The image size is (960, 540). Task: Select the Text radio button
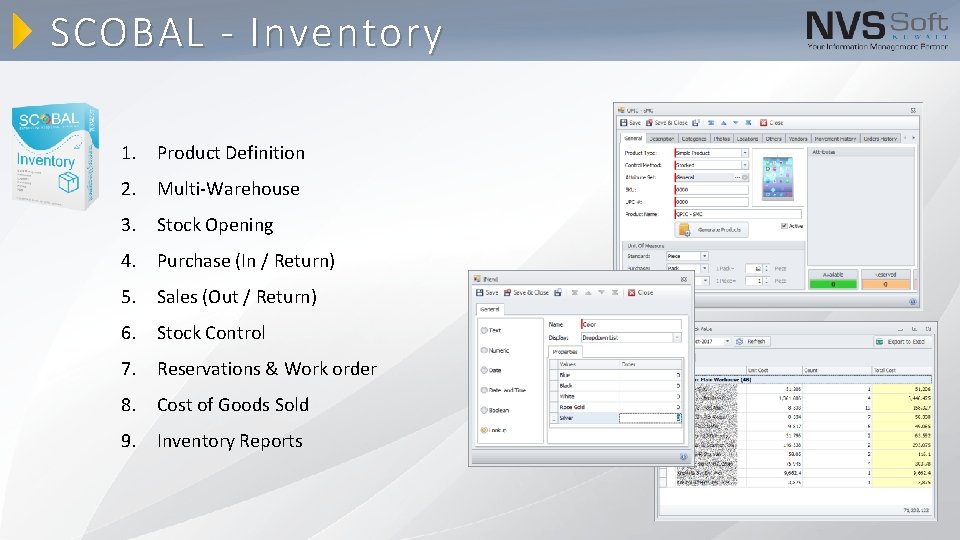tap(484, 330)
